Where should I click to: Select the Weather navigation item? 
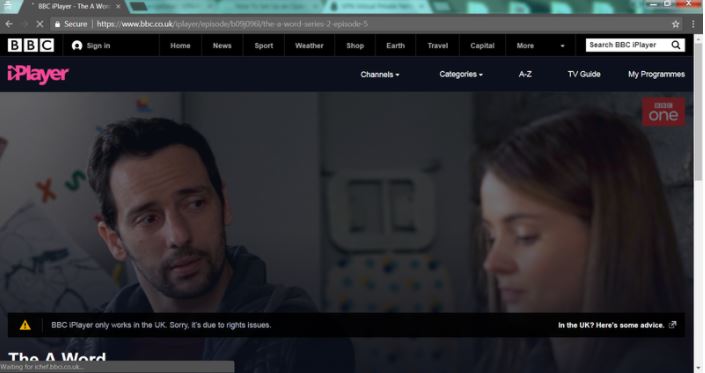[309, 45]
